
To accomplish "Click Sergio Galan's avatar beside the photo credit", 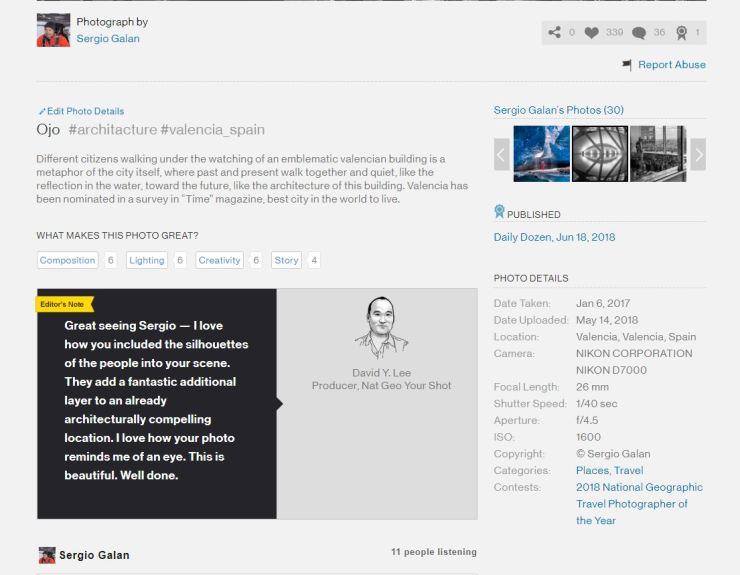I will coord(53,30).
